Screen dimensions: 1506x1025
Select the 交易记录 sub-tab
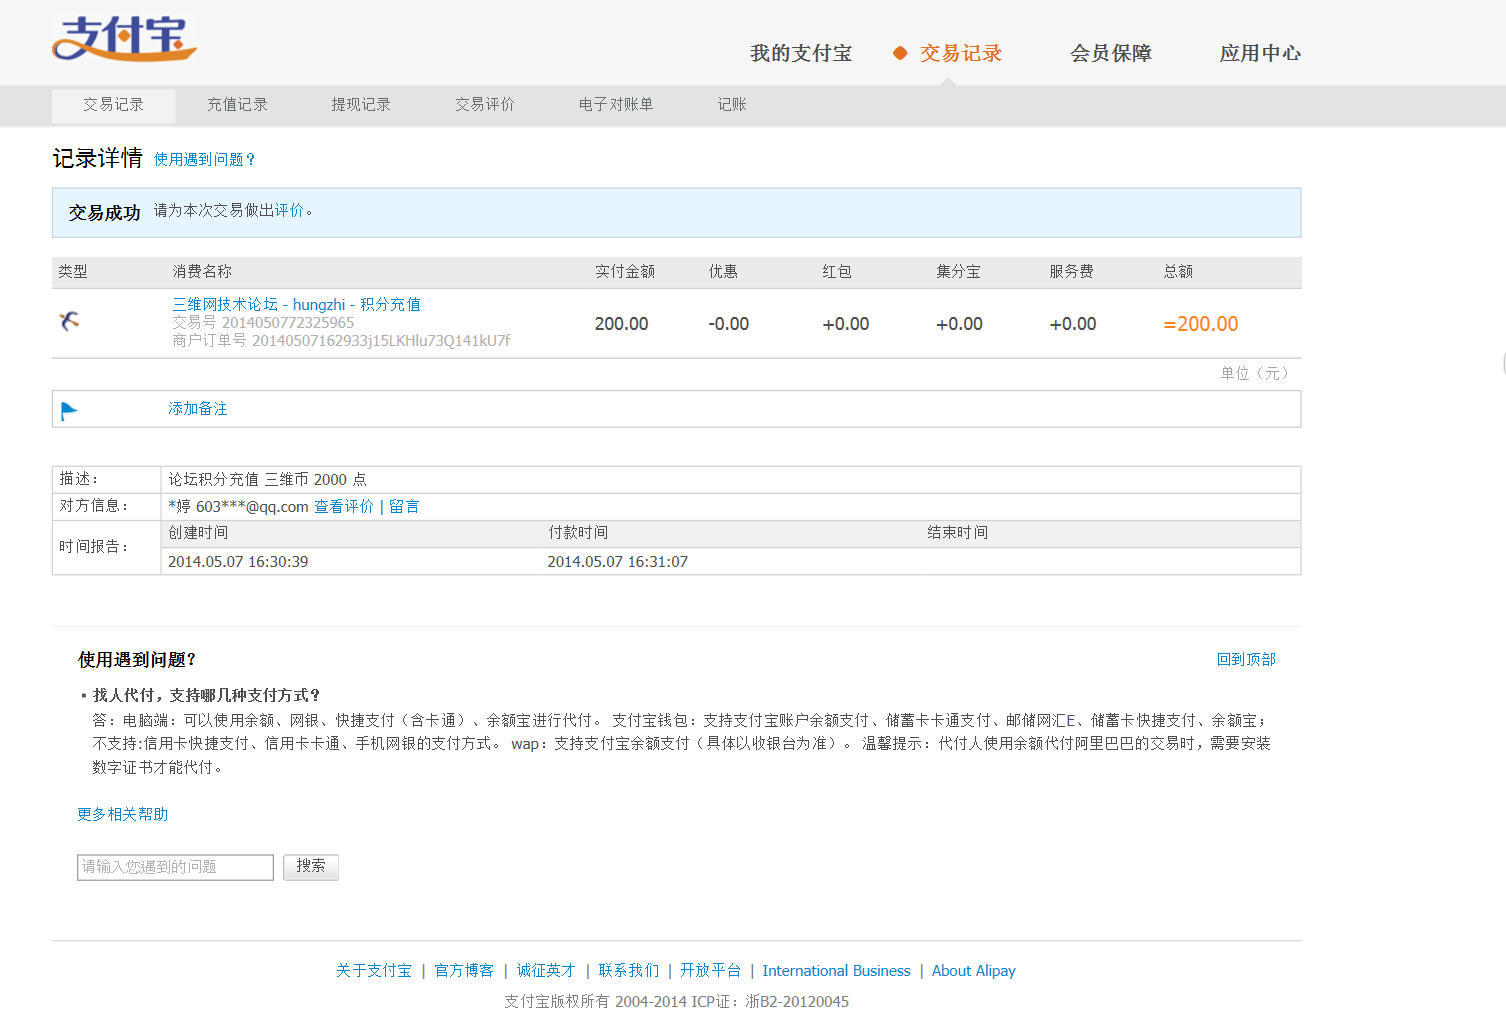pos(114,105)
